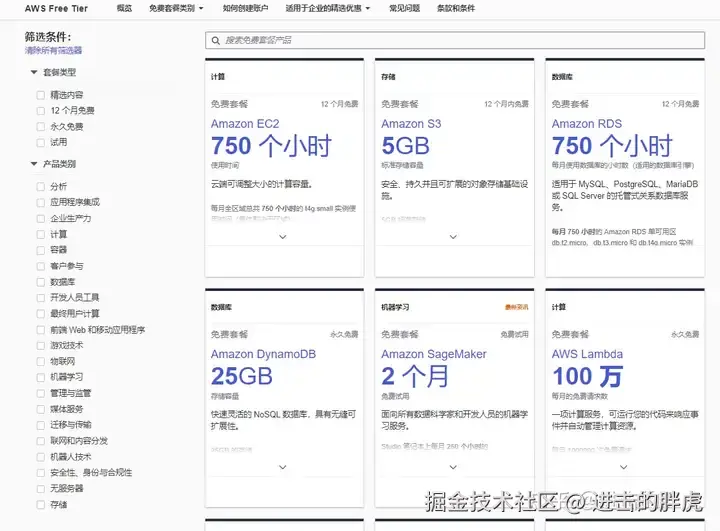Expand the Amazon S3 card chevron
The image size is (720, 531).
coord(453,237)
